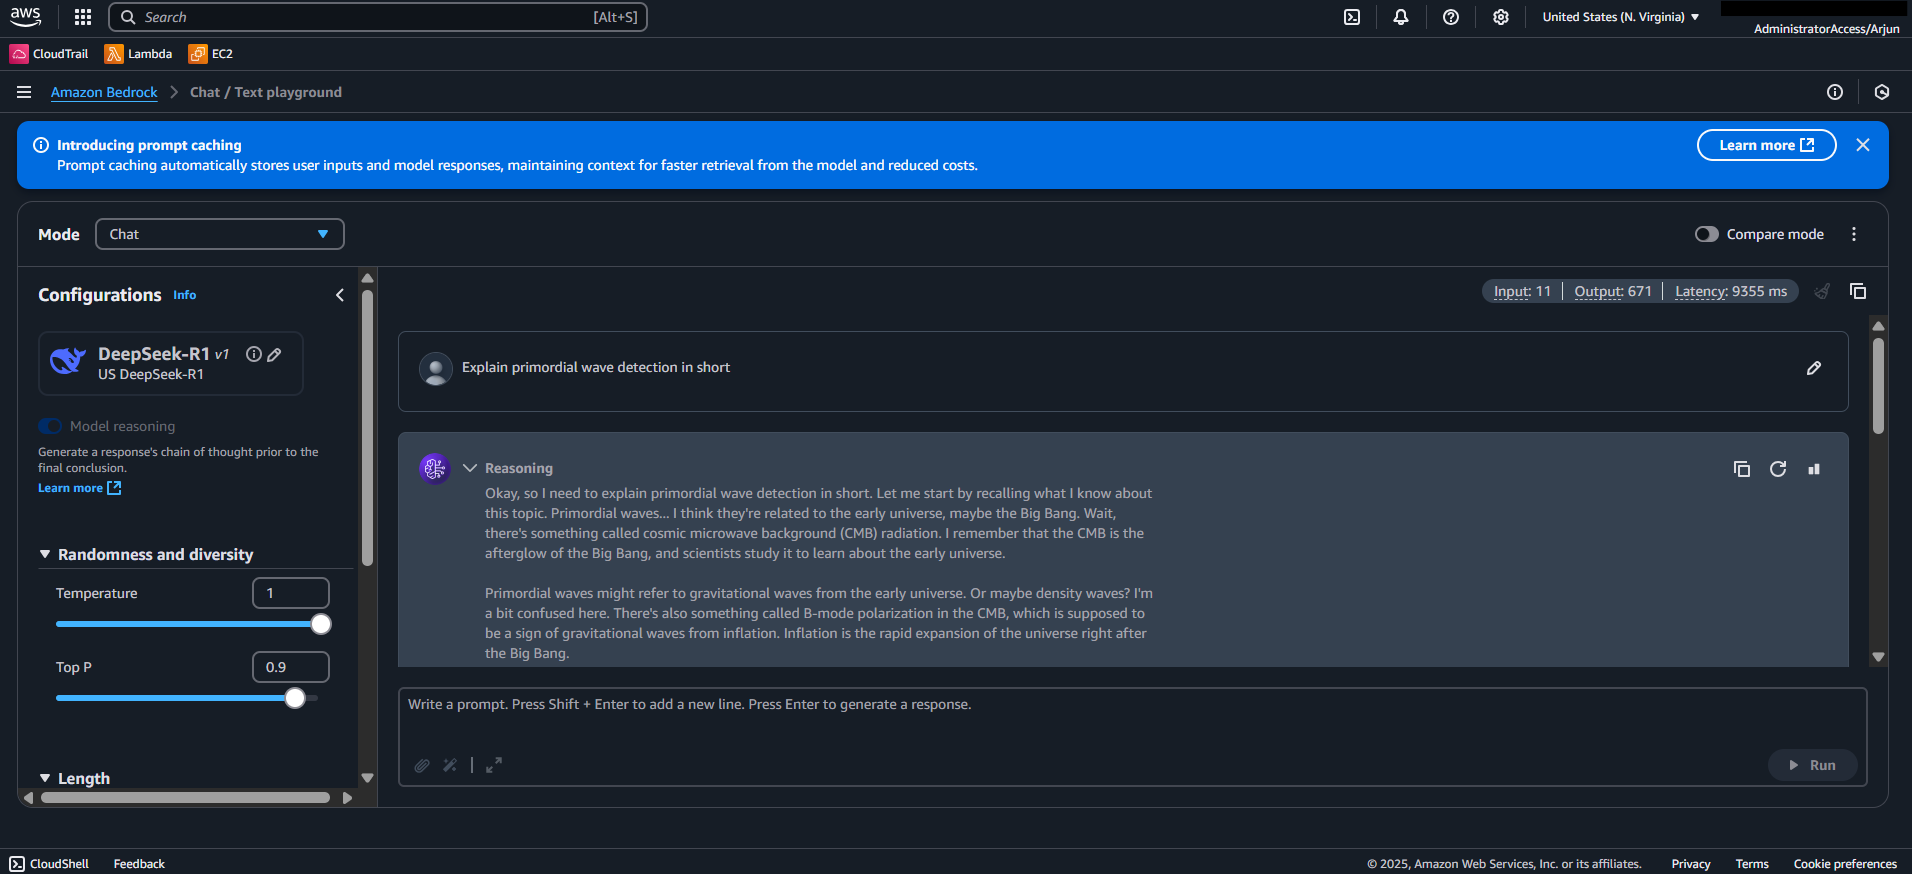Open CloudShell from the top bar

[1352, 17]
